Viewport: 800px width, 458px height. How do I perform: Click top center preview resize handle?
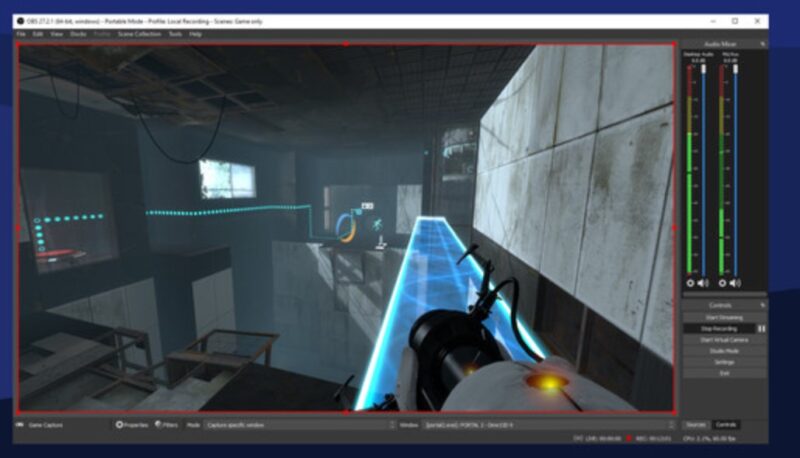[x=346, y=44]
